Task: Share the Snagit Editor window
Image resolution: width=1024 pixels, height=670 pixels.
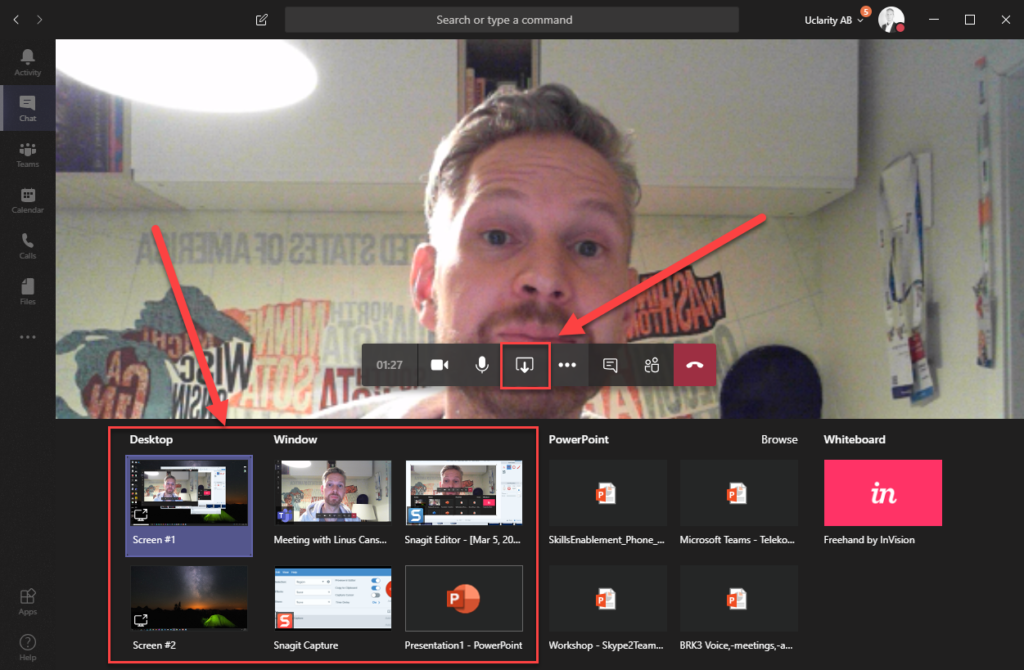Action: tap(464, 503)
